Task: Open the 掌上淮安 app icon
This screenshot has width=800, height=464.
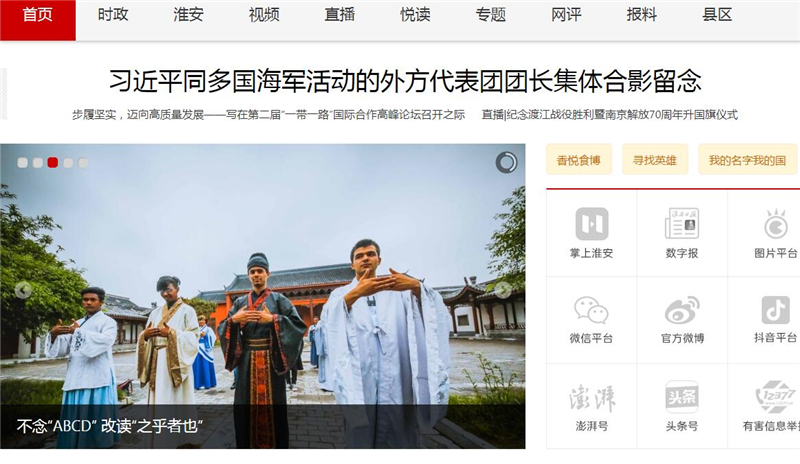Action: pyautogui.click(x=592, y=224)
